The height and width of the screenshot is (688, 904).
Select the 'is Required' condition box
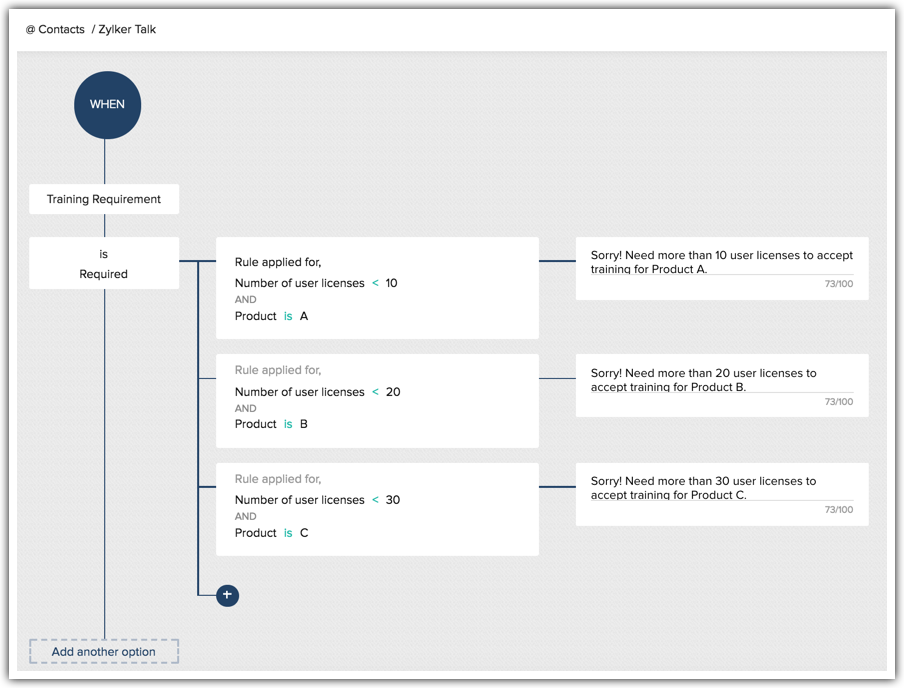click(x=104, y=264)
